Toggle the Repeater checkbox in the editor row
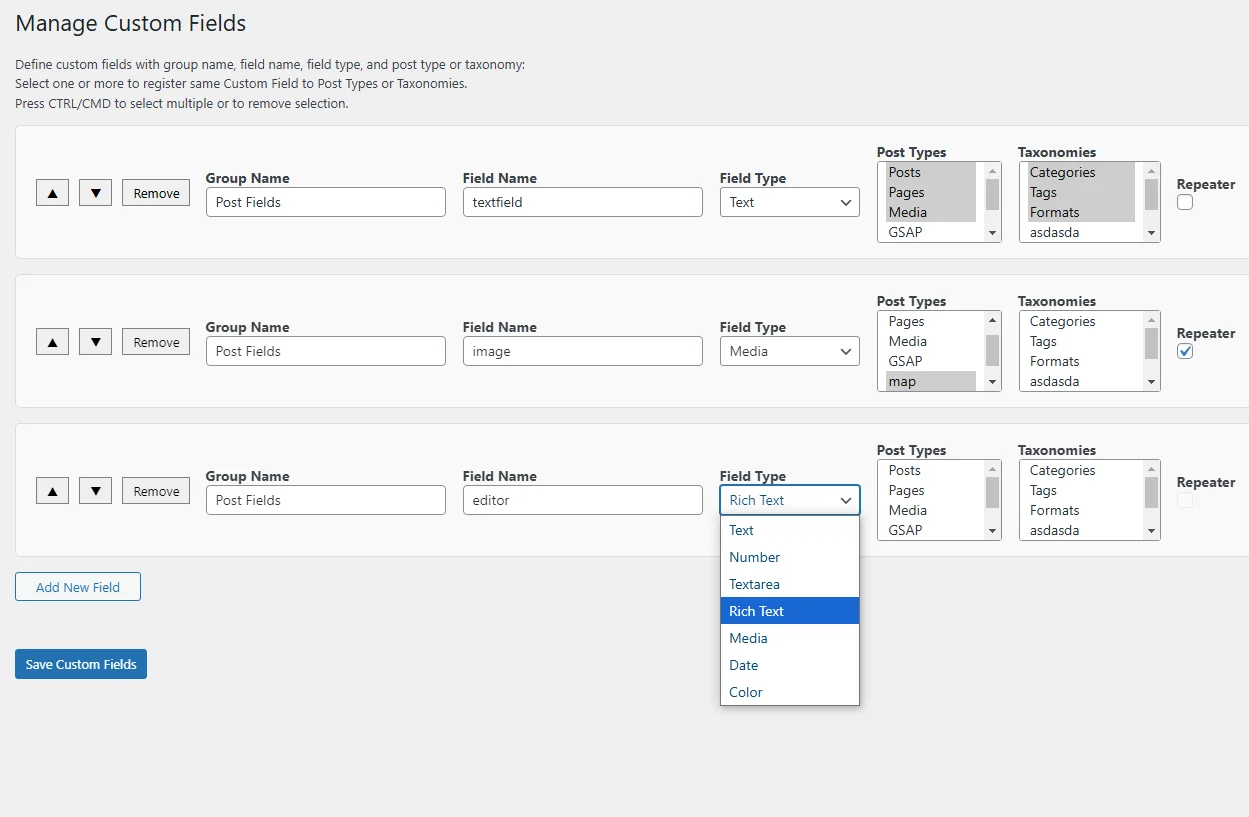The height and width of the screenshot is (817, 1249). [x=1185, y=500]
